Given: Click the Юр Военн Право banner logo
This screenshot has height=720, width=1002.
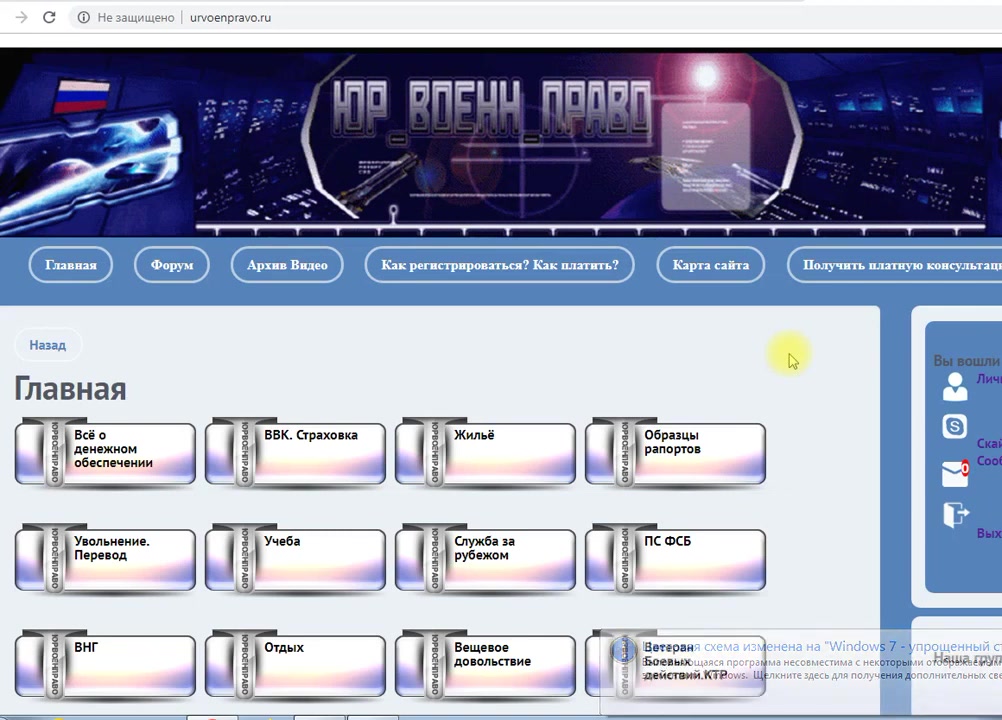Looking at the screenshot, I should (492, 109).
